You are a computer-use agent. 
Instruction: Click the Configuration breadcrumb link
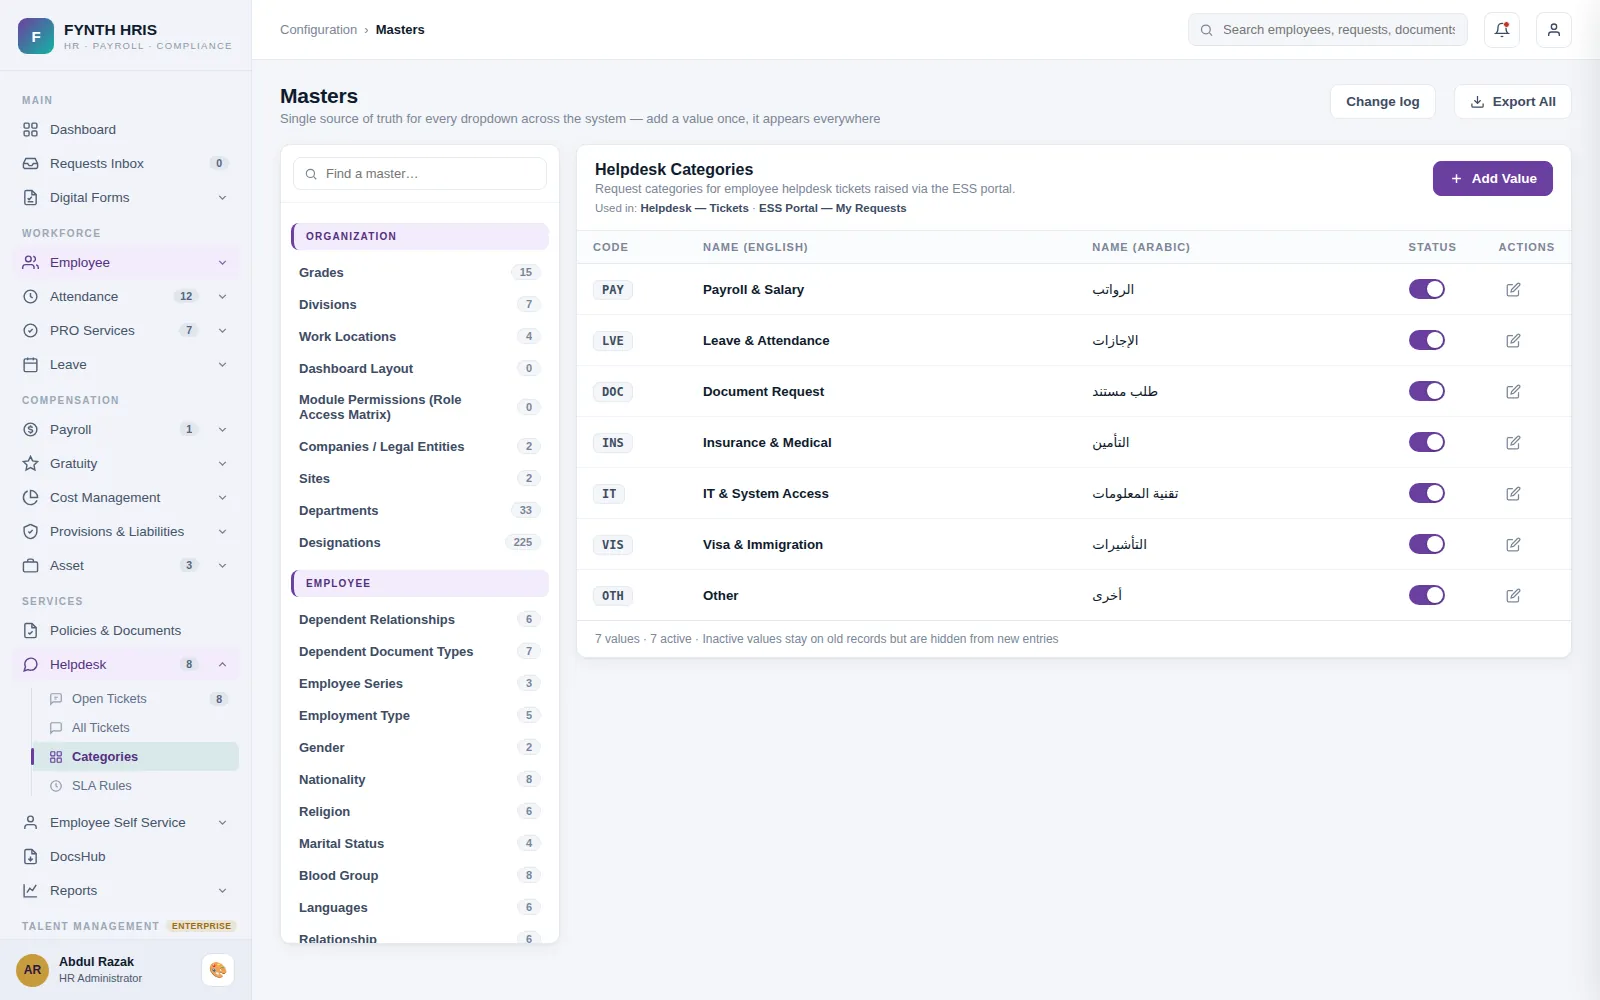point(318,29)
